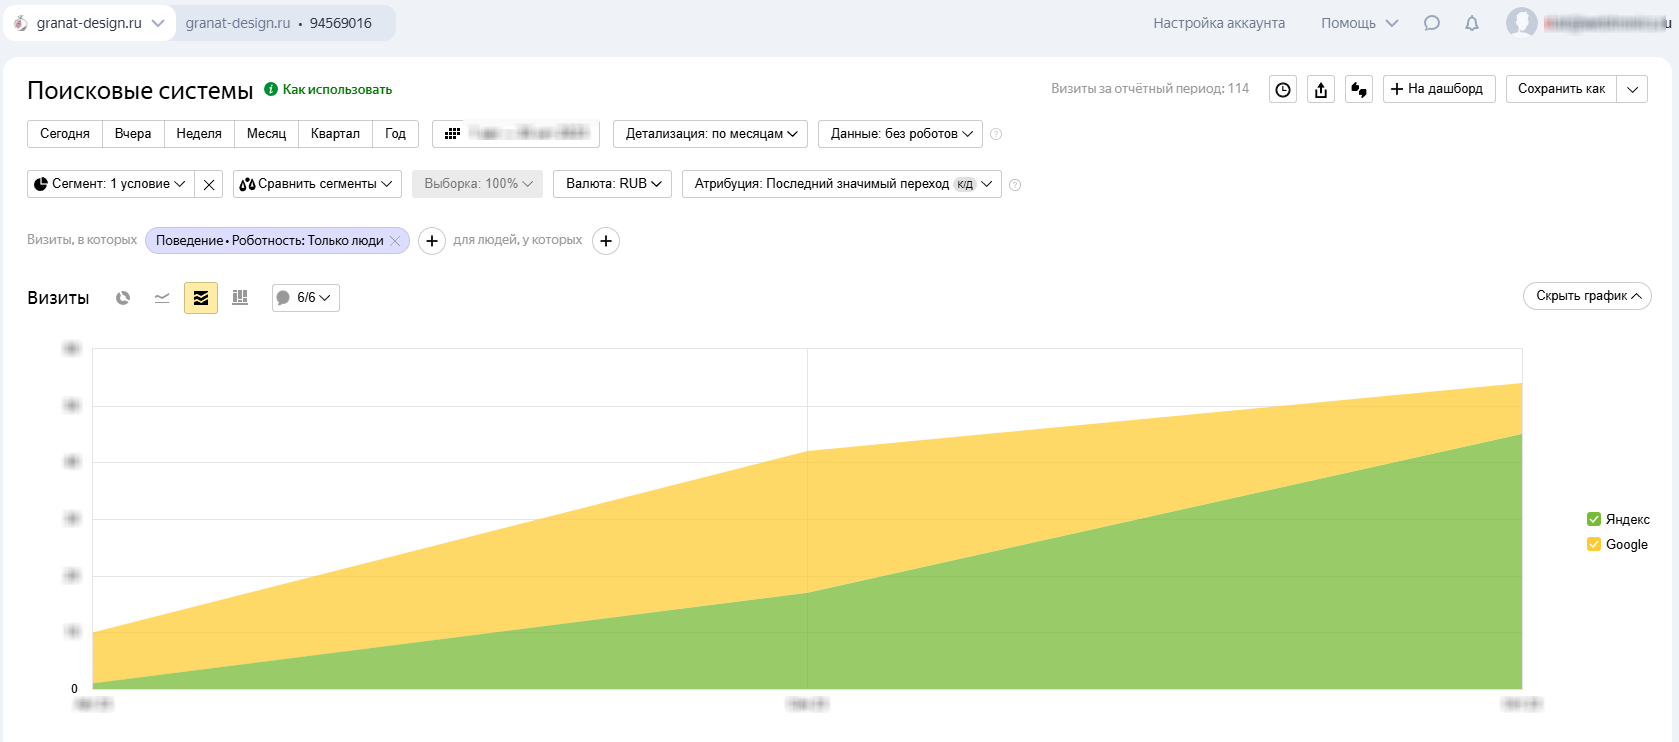
Task: Click the На дашборд button
Action: 1438,89
